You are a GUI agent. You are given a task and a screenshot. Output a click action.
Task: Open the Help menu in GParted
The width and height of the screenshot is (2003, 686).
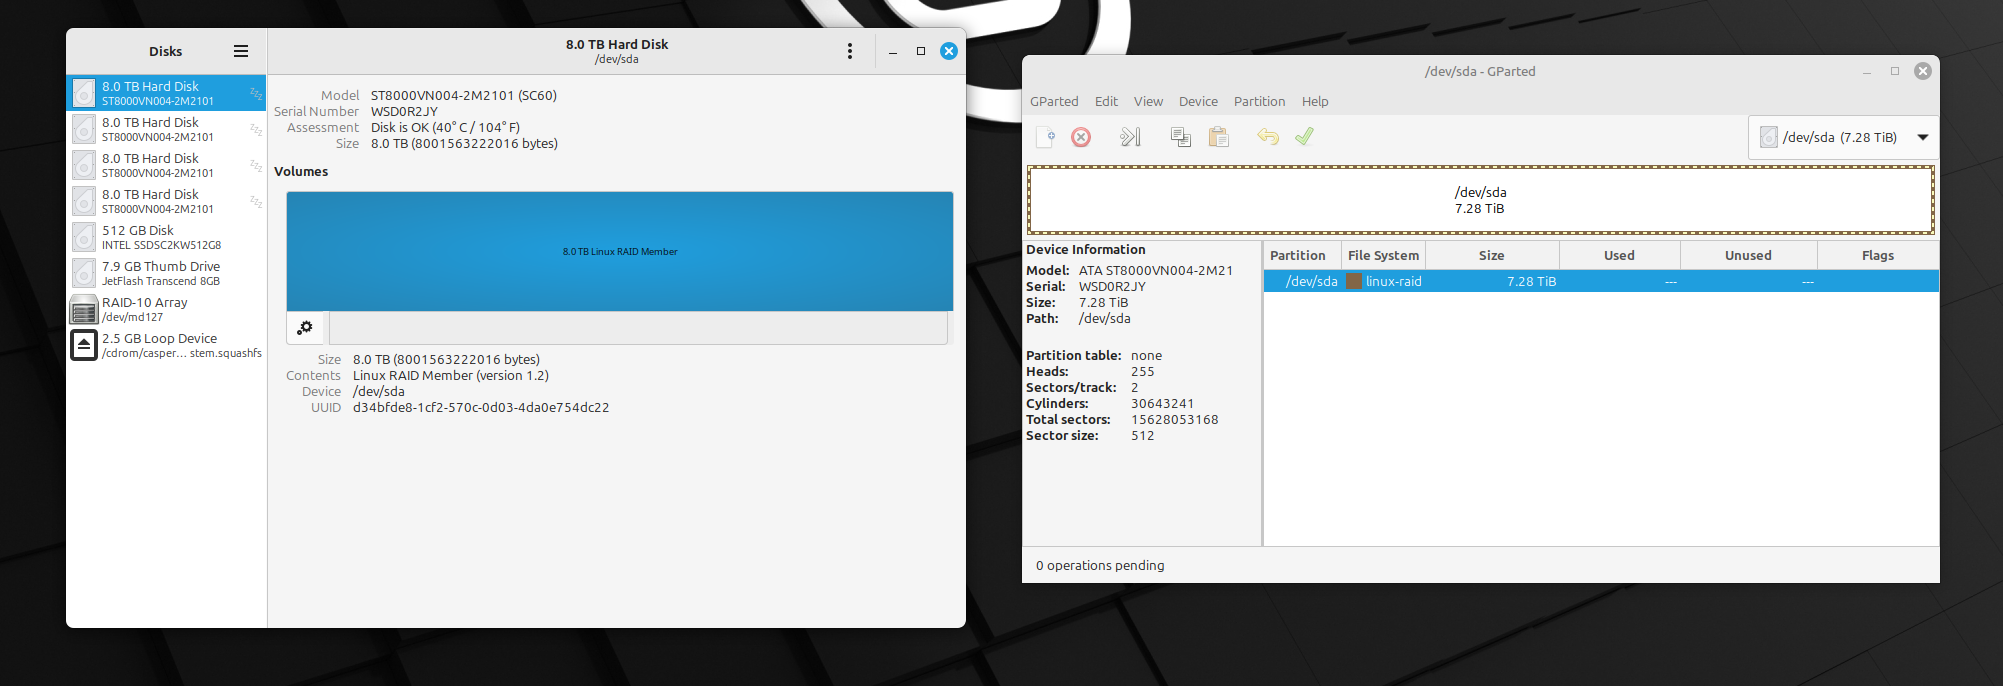click(x=1315, y=101)
